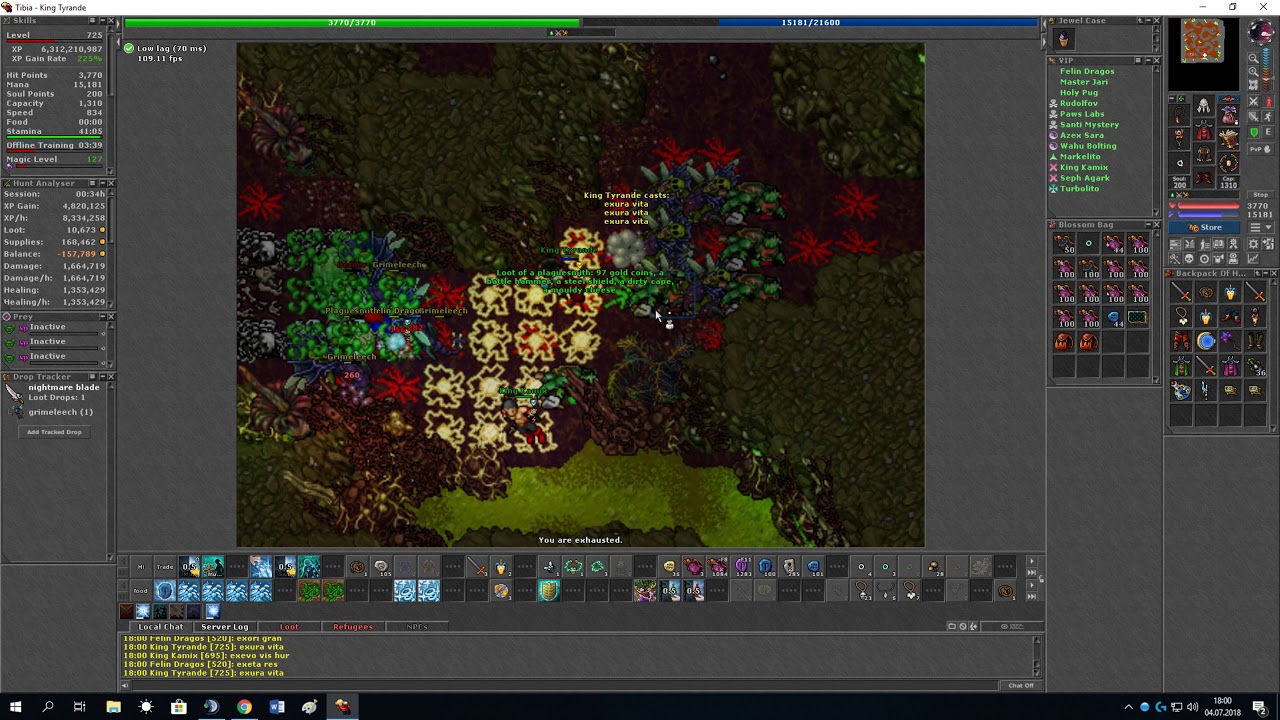Screen dimensions: 1280x720
Task: Open Microsoft Word from the taskbar
Action: click(x=277, y=707)
